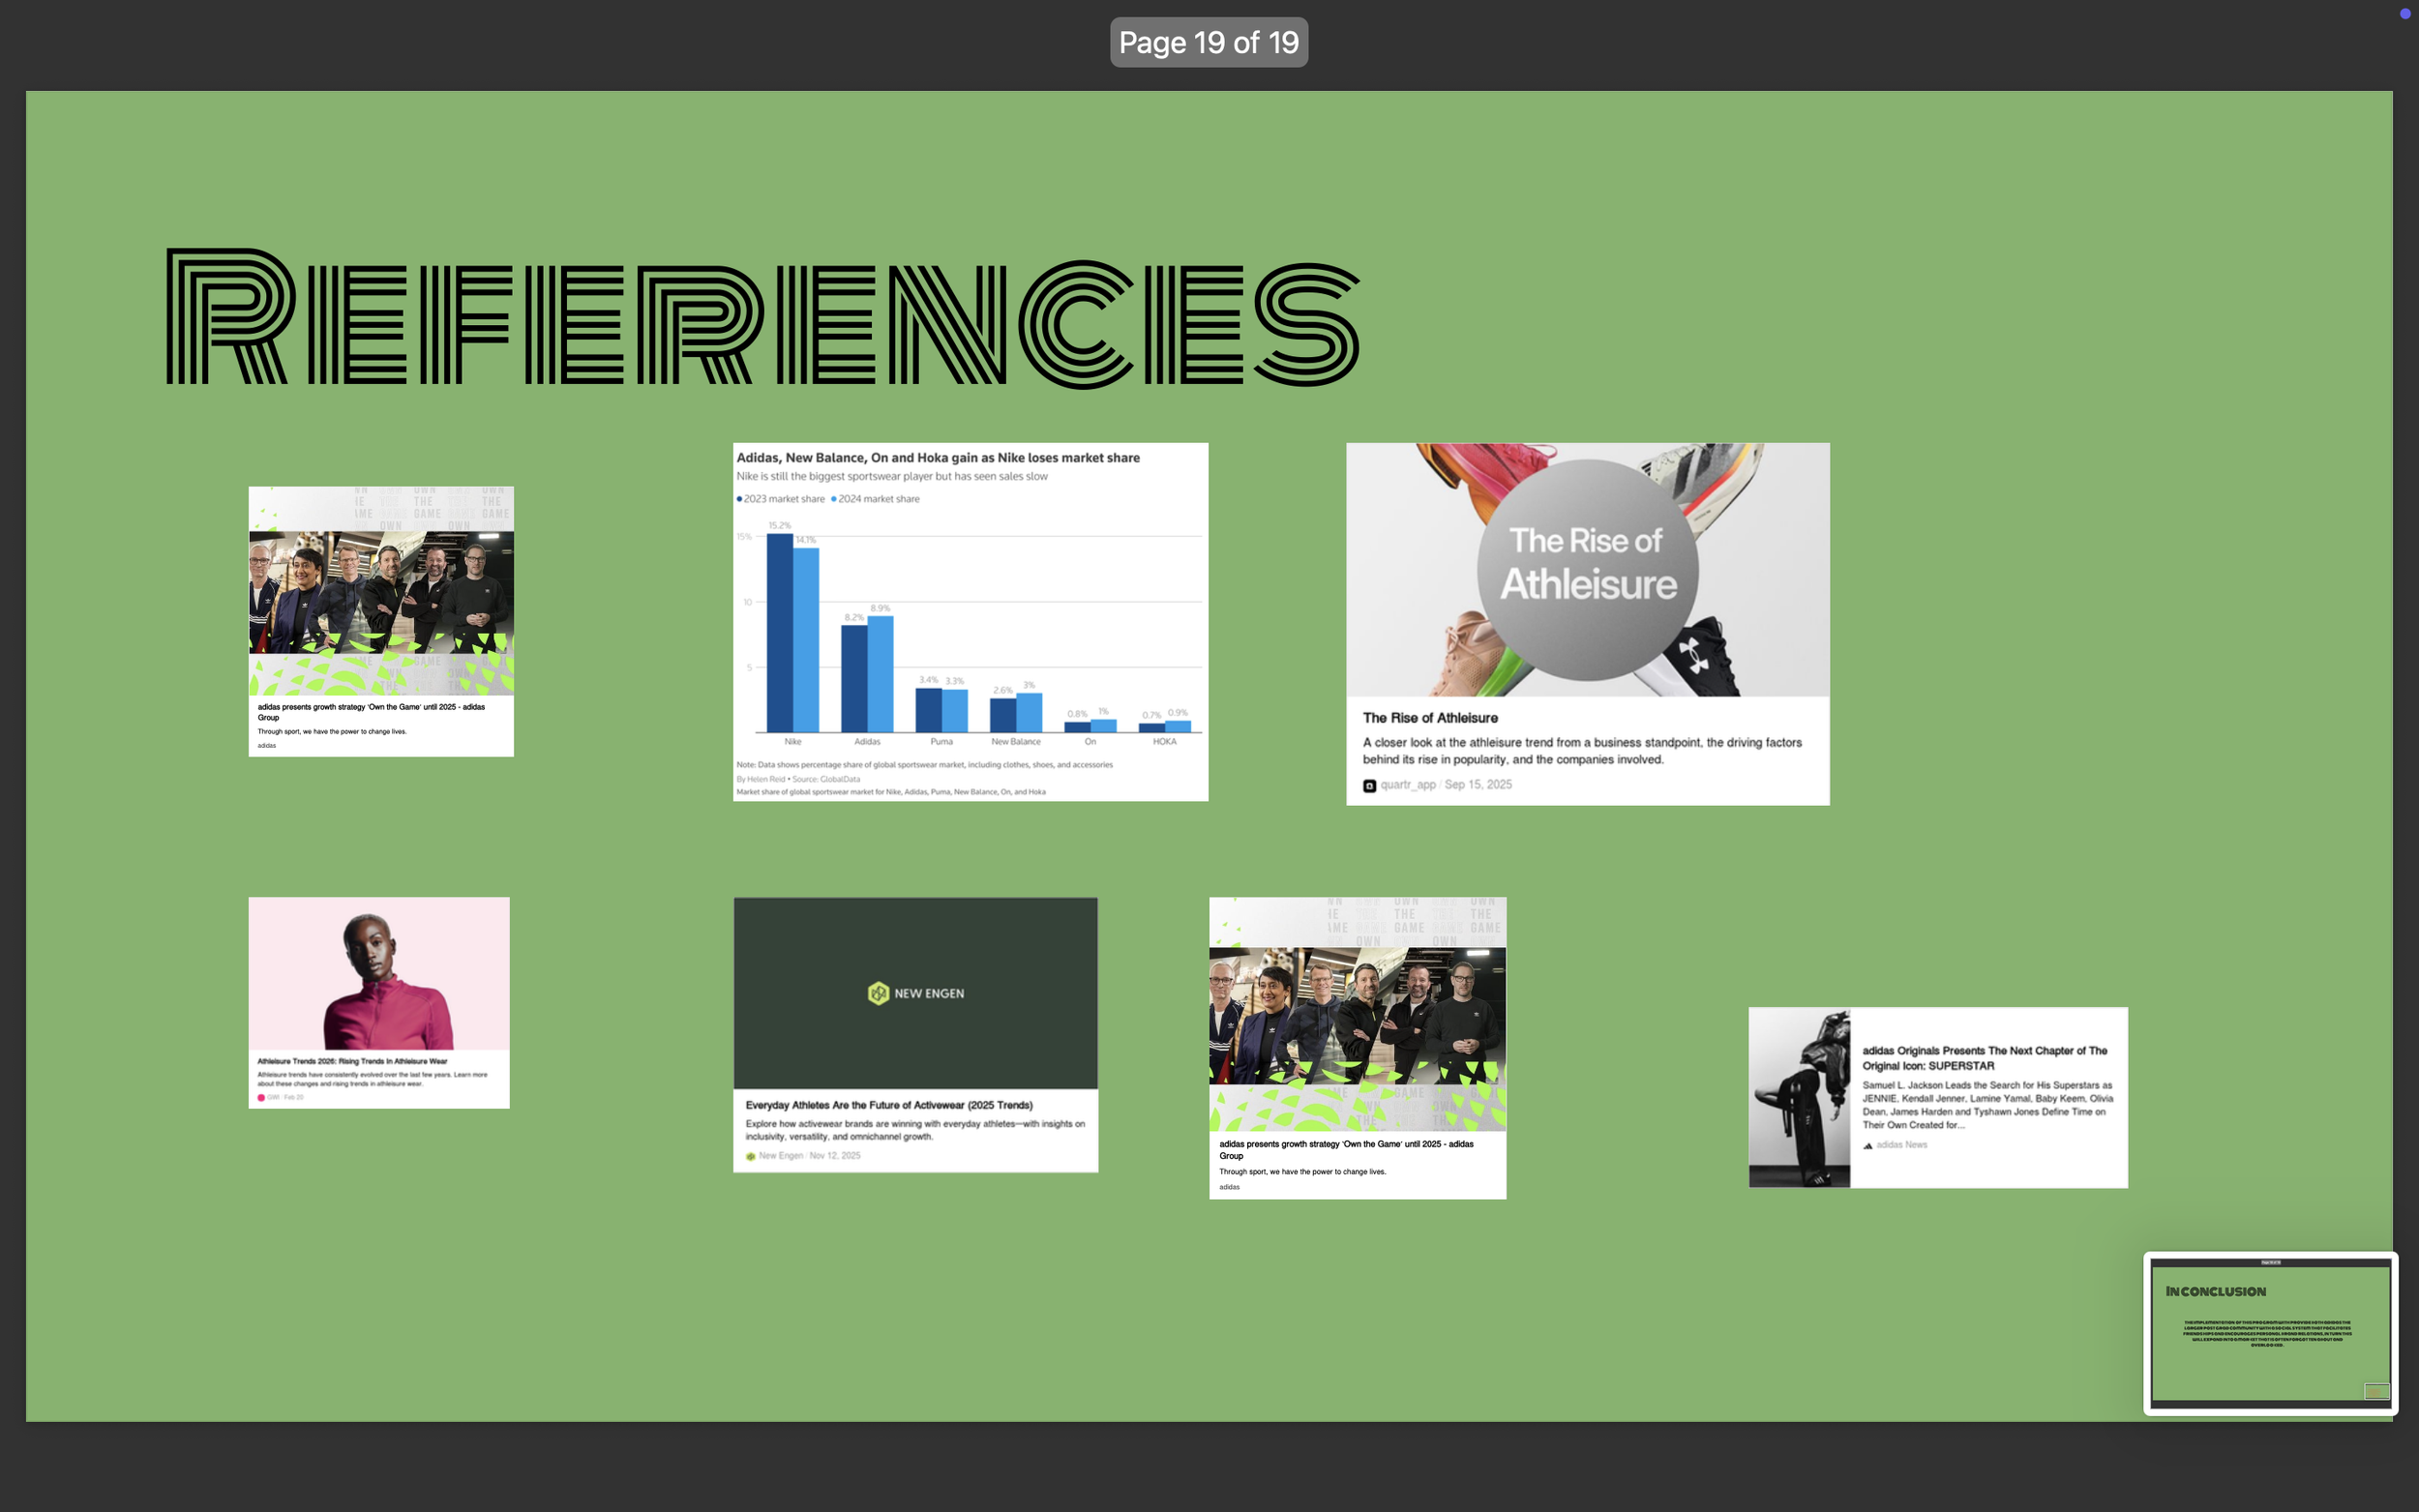Click the 'Puma' axis label on the chart

click(941, 742)
